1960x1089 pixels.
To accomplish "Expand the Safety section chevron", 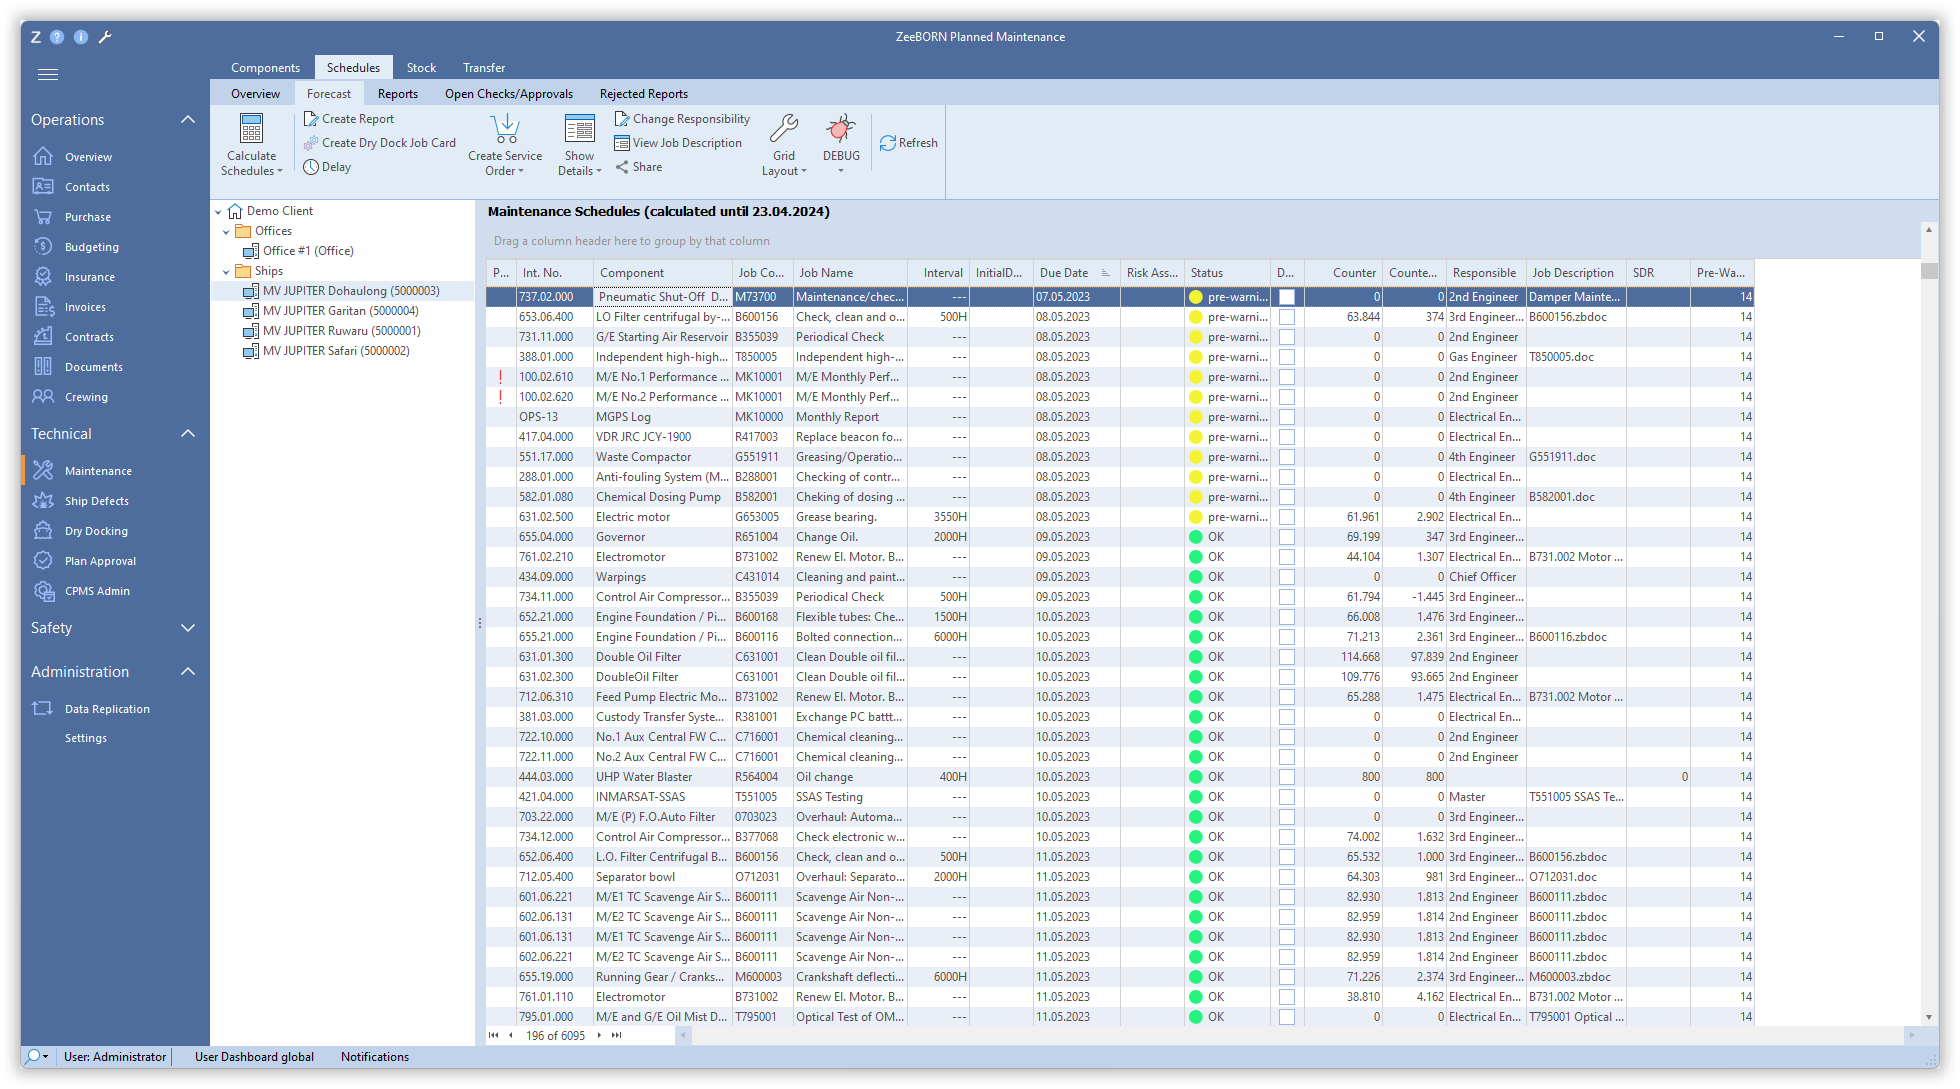I will tap(187, 628).
